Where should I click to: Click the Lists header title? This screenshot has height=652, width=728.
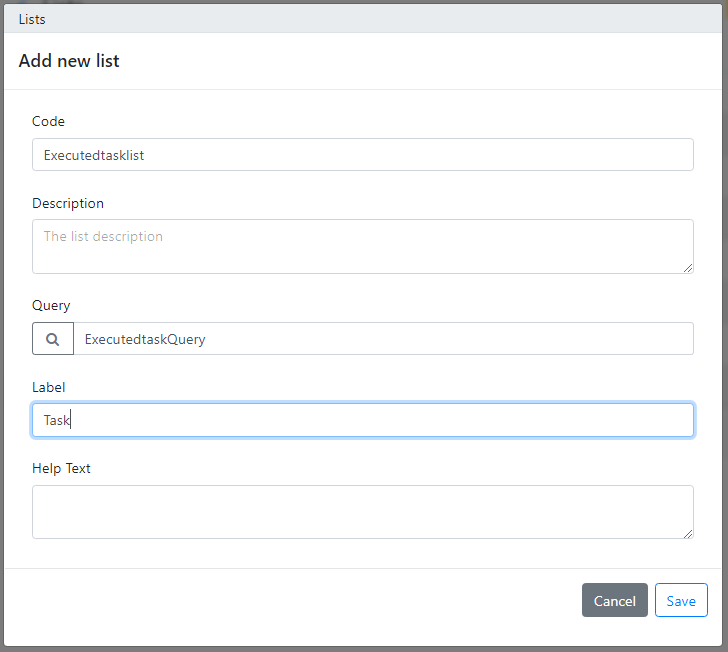tap(32, 20)
